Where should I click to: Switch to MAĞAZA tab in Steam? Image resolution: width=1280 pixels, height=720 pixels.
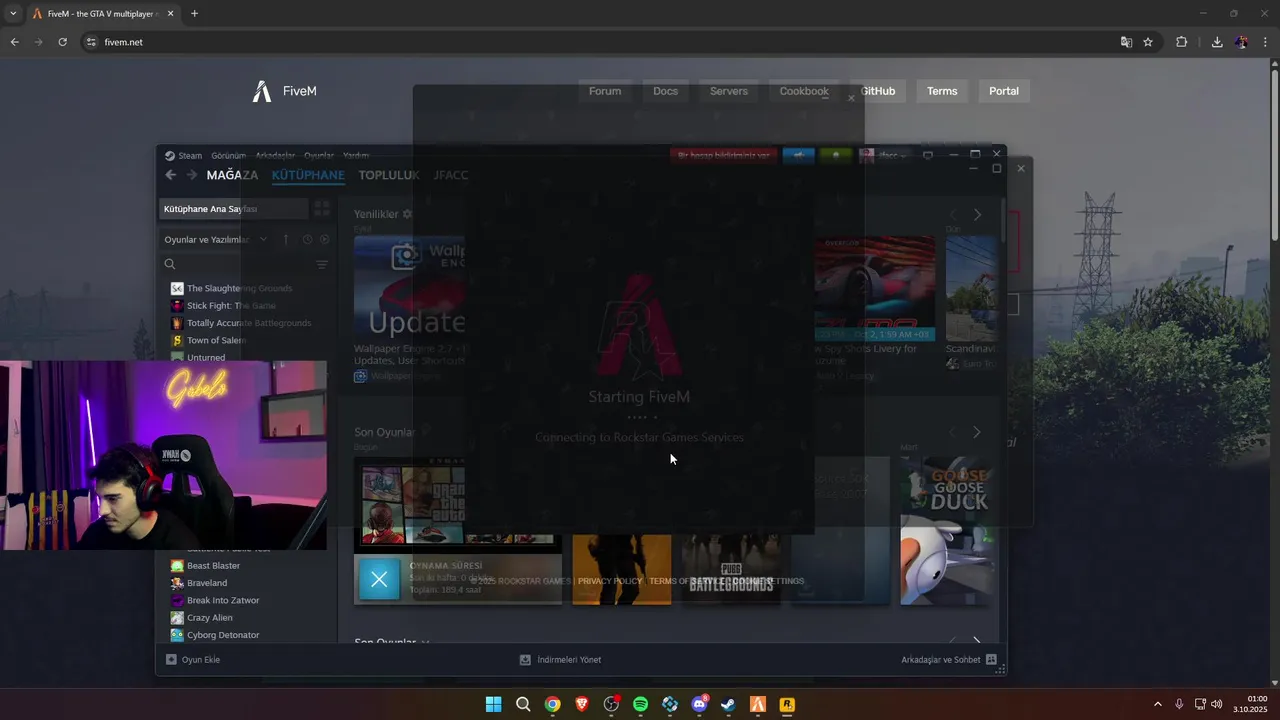(x=232, y=175)
